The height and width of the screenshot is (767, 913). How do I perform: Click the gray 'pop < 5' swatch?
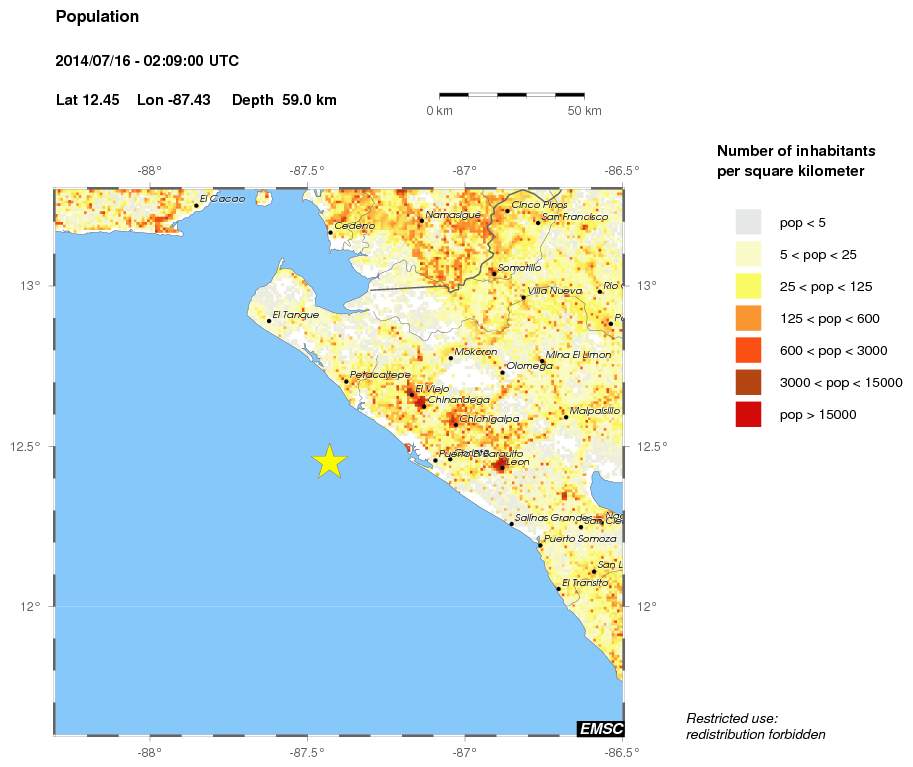coord(748,222)
